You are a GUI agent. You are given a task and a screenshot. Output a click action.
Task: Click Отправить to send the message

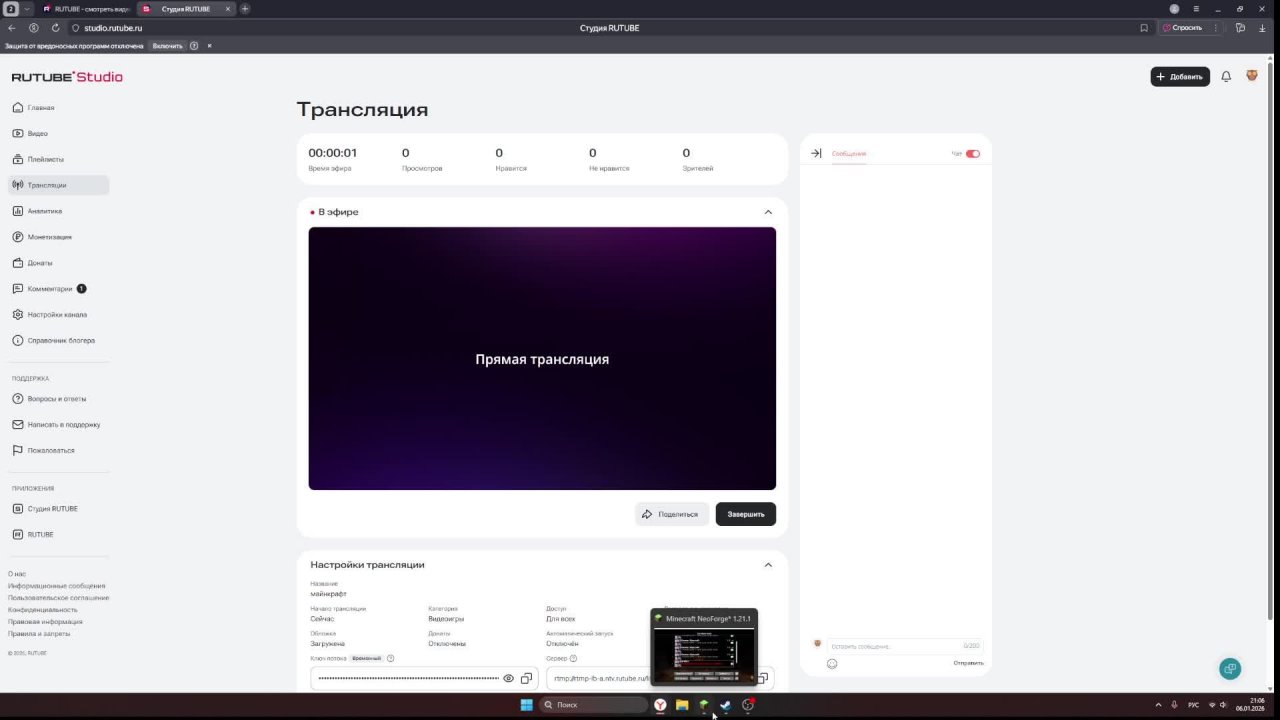click(968, 663)
